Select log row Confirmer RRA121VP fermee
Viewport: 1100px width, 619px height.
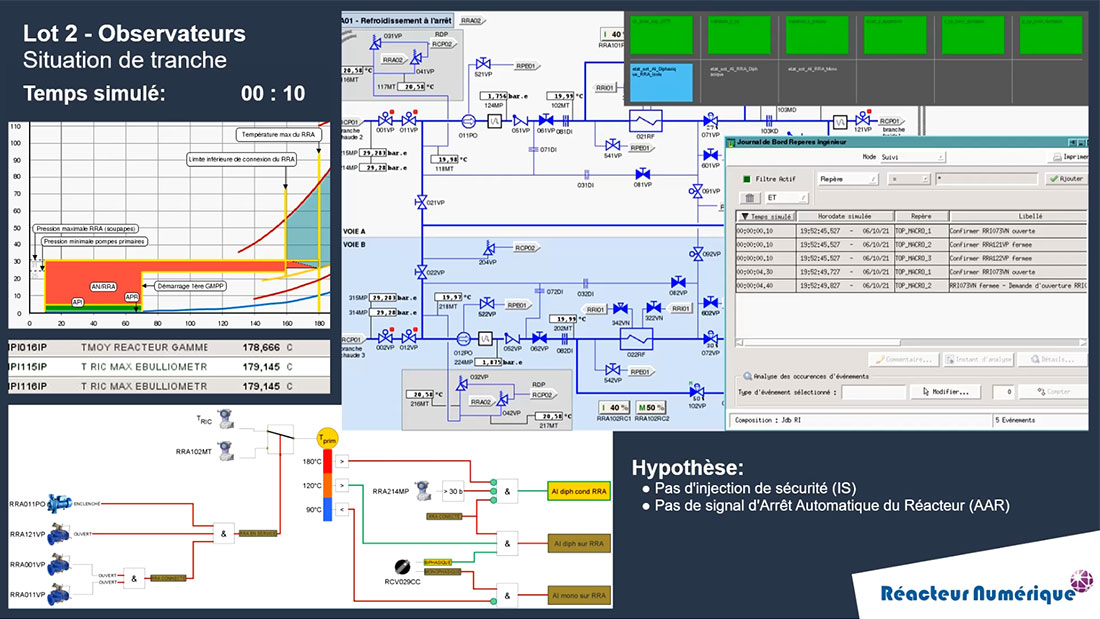pyautogui.click(x=911, y=245)
